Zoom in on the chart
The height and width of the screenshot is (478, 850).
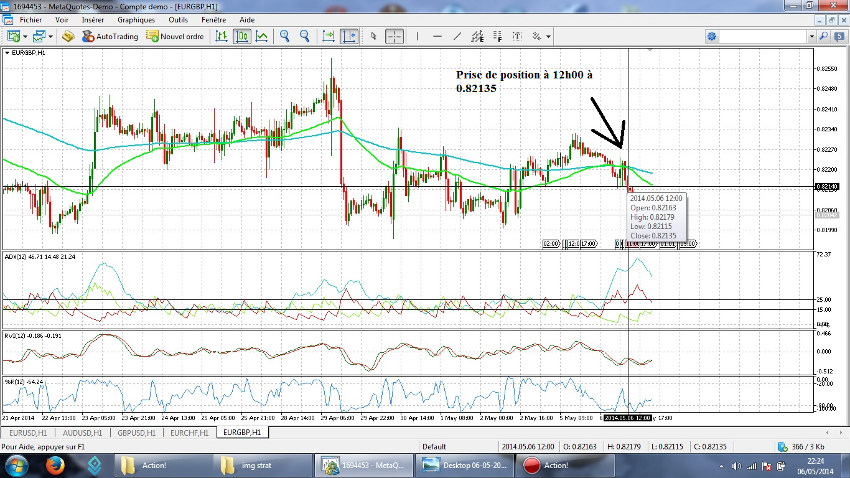pyautogui.click(x=285, y=36)
